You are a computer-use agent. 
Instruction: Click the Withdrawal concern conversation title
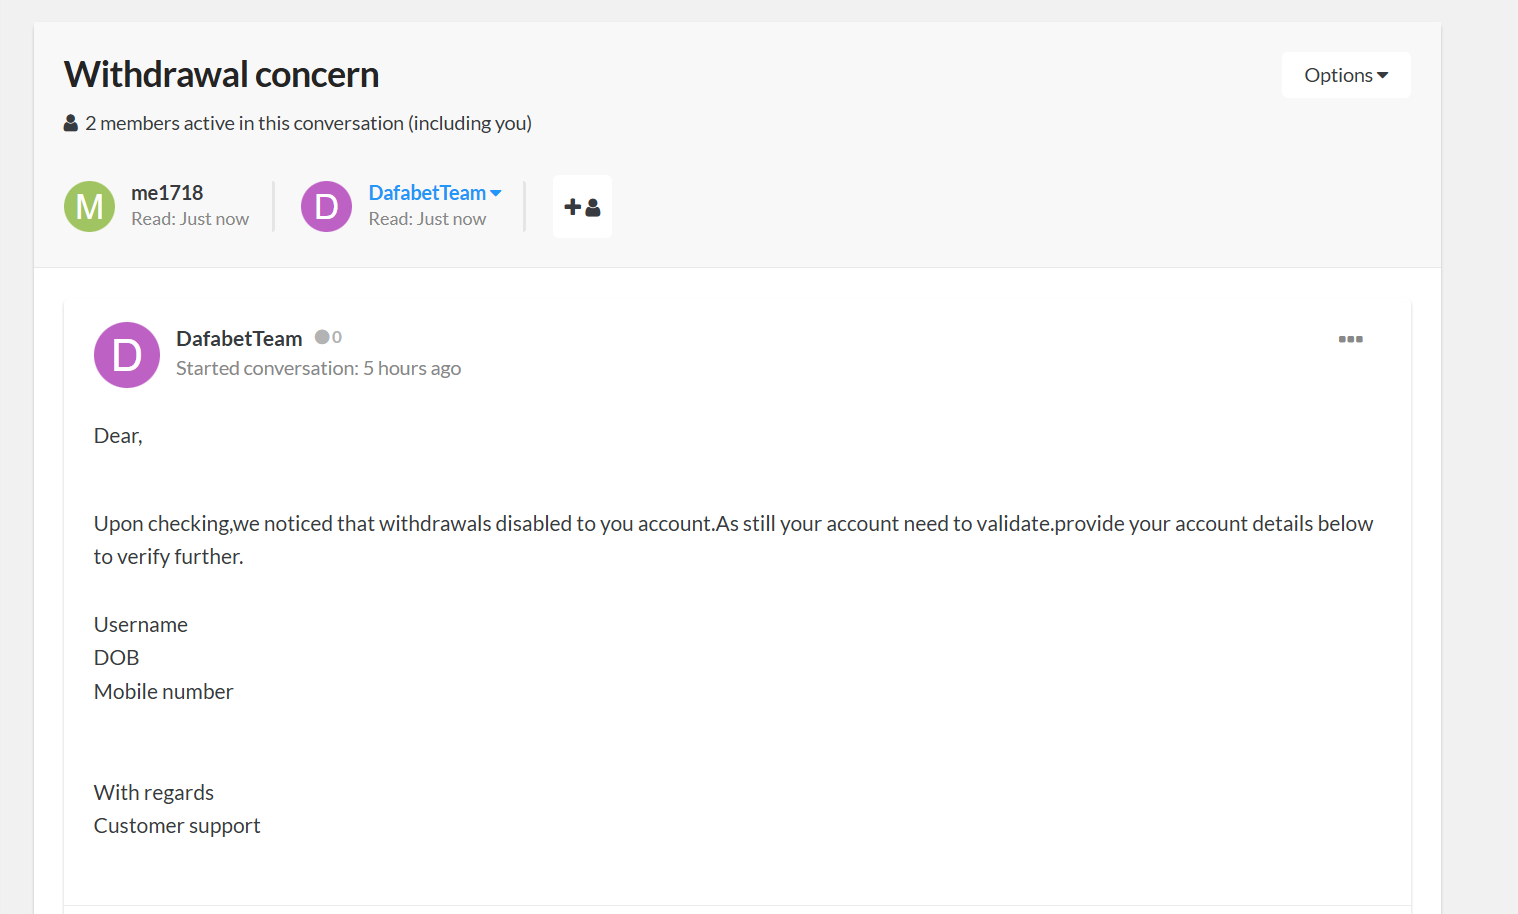tap(222, 74)
